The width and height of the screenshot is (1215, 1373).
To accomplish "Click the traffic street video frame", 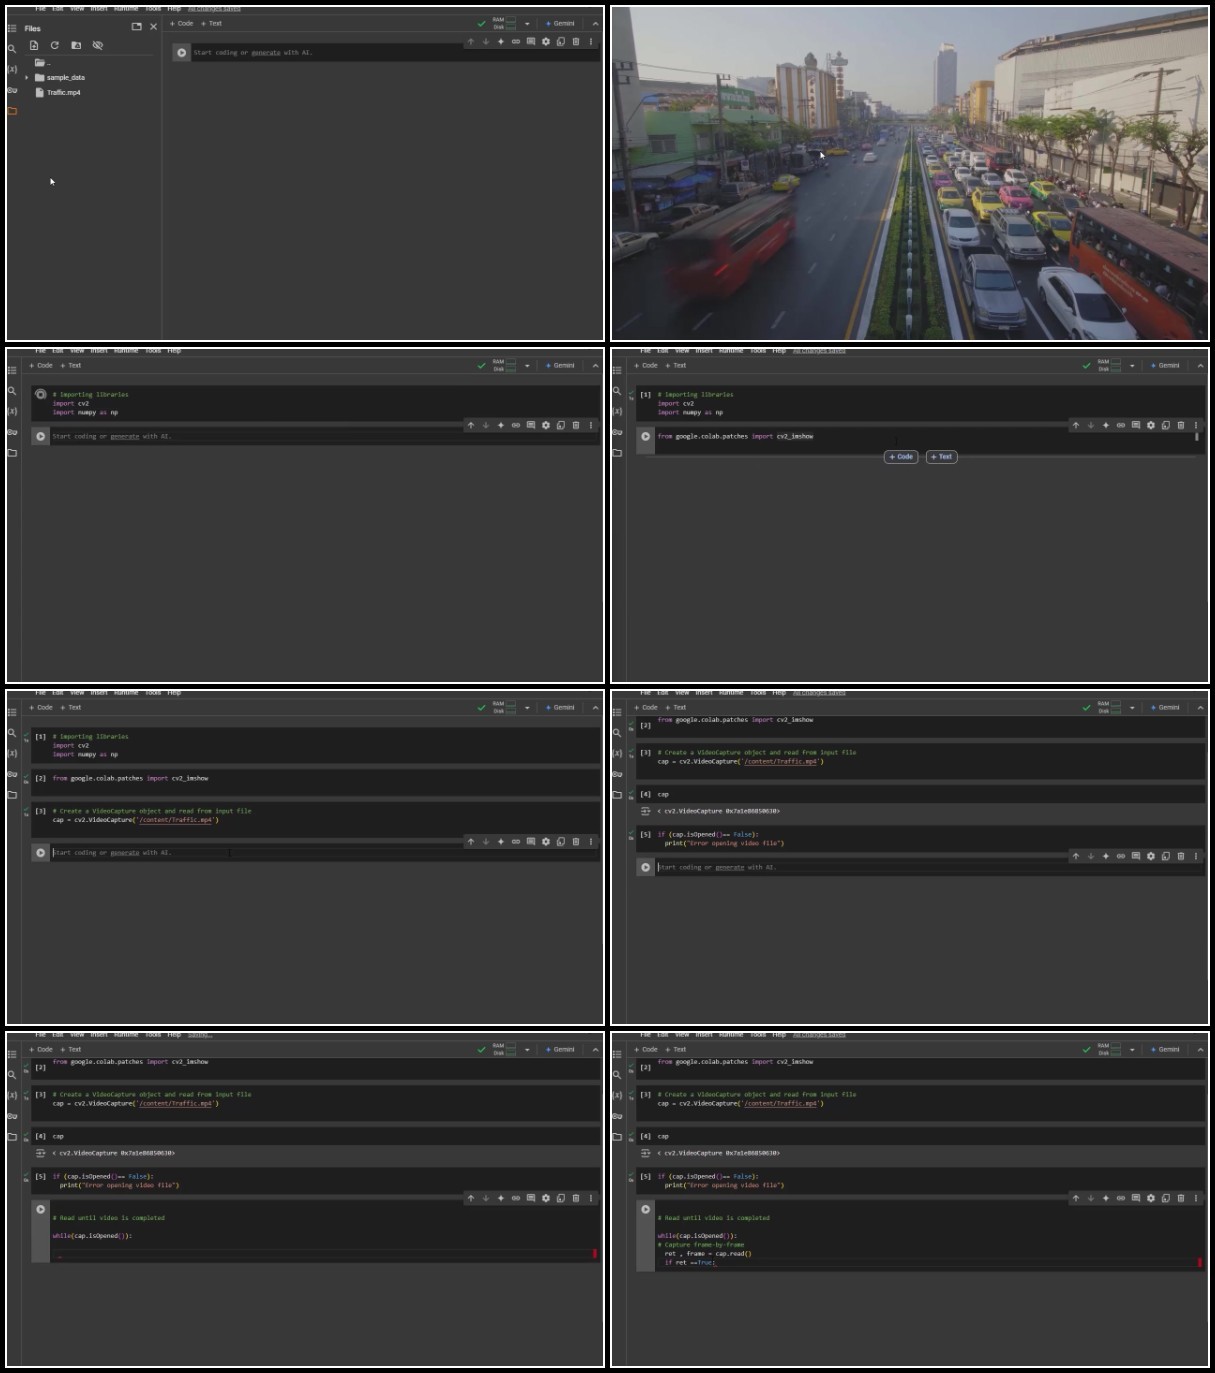I will (x=909, y=174).
